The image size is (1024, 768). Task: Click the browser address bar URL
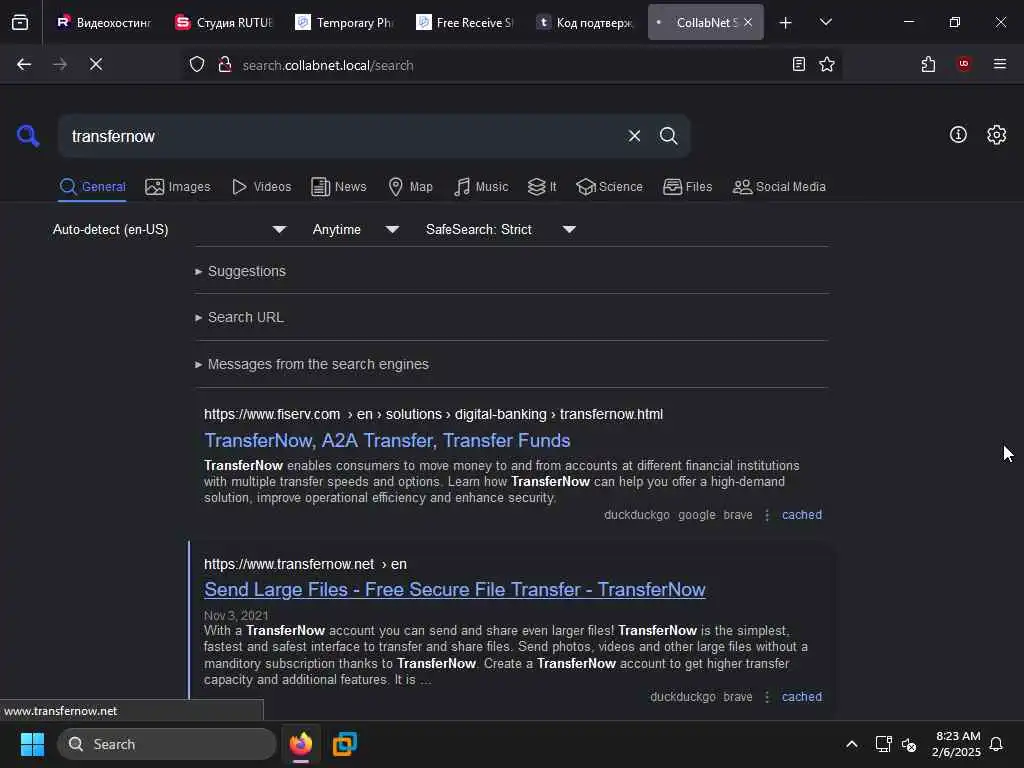(328, 65)
